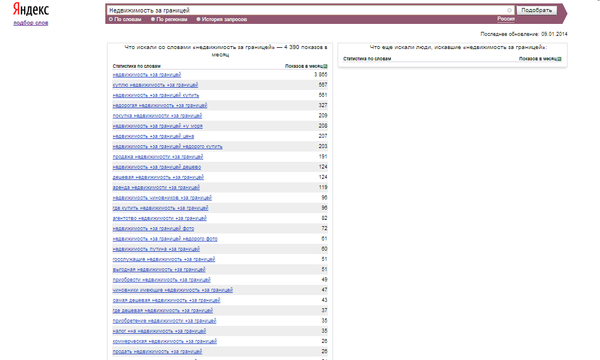The width and height of the screenshot is (600, 360).
Task: Open 'коммерческая недвижимость за границей' link
Action: click(x=165, y=341)
